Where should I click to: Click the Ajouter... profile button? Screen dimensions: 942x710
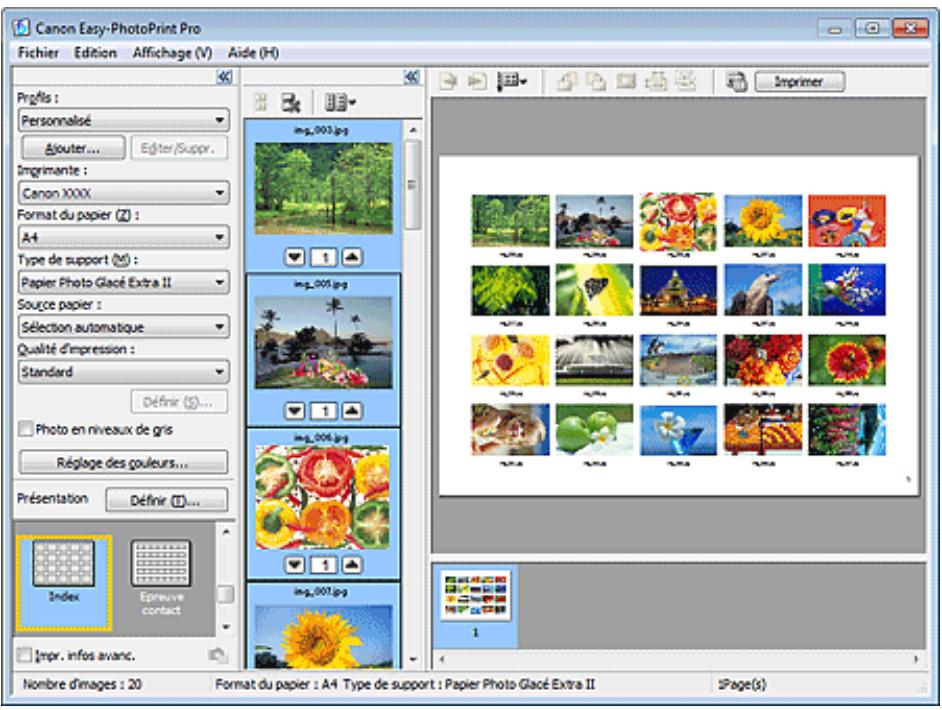pyautogui.click(x=73, y=148)
